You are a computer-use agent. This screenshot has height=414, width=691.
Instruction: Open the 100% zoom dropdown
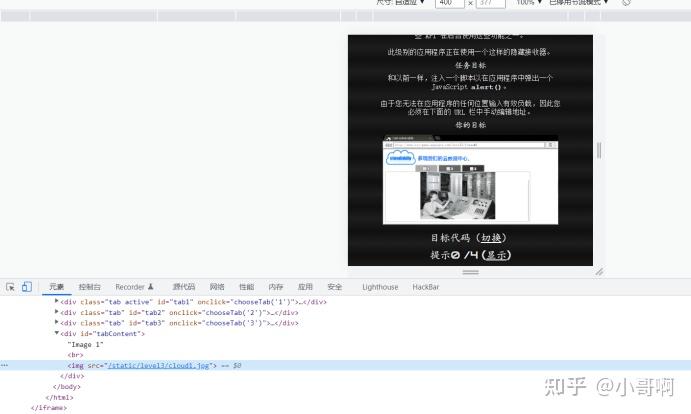click(529, 3)
